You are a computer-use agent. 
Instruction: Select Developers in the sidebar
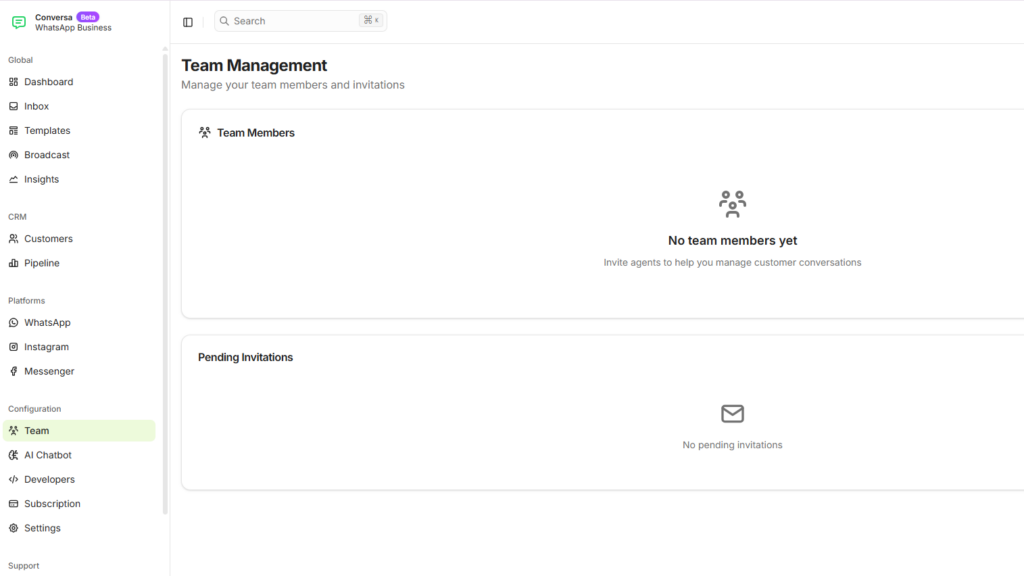[49, 480]
